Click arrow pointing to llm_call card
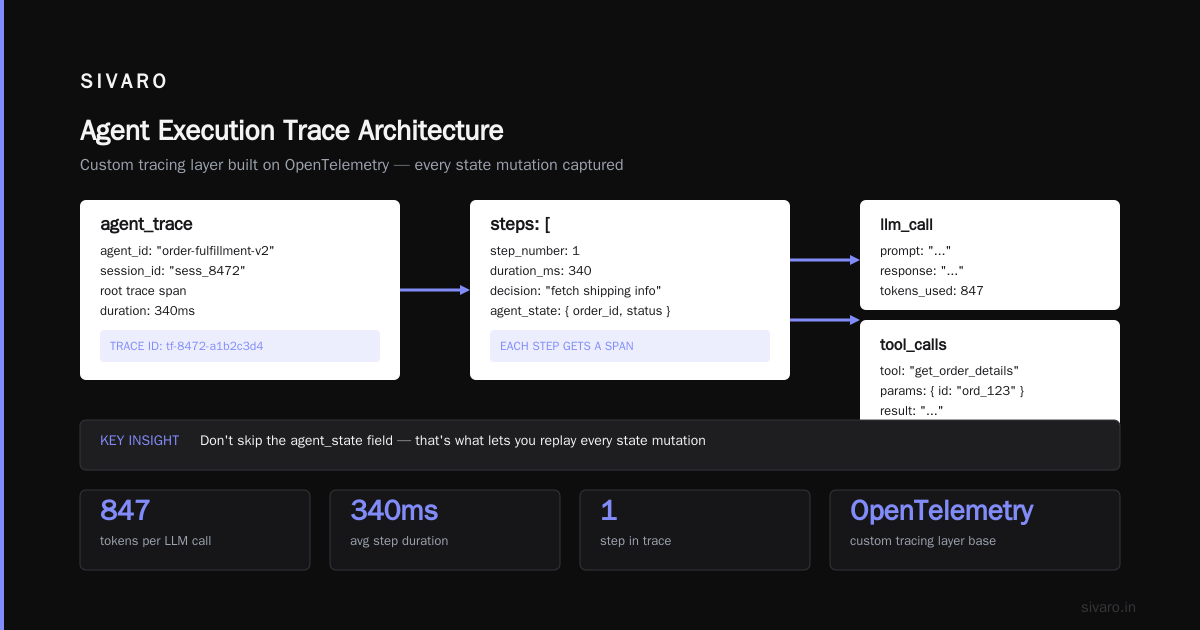This screenshot has width=1200, height=630. click(825, 260)
